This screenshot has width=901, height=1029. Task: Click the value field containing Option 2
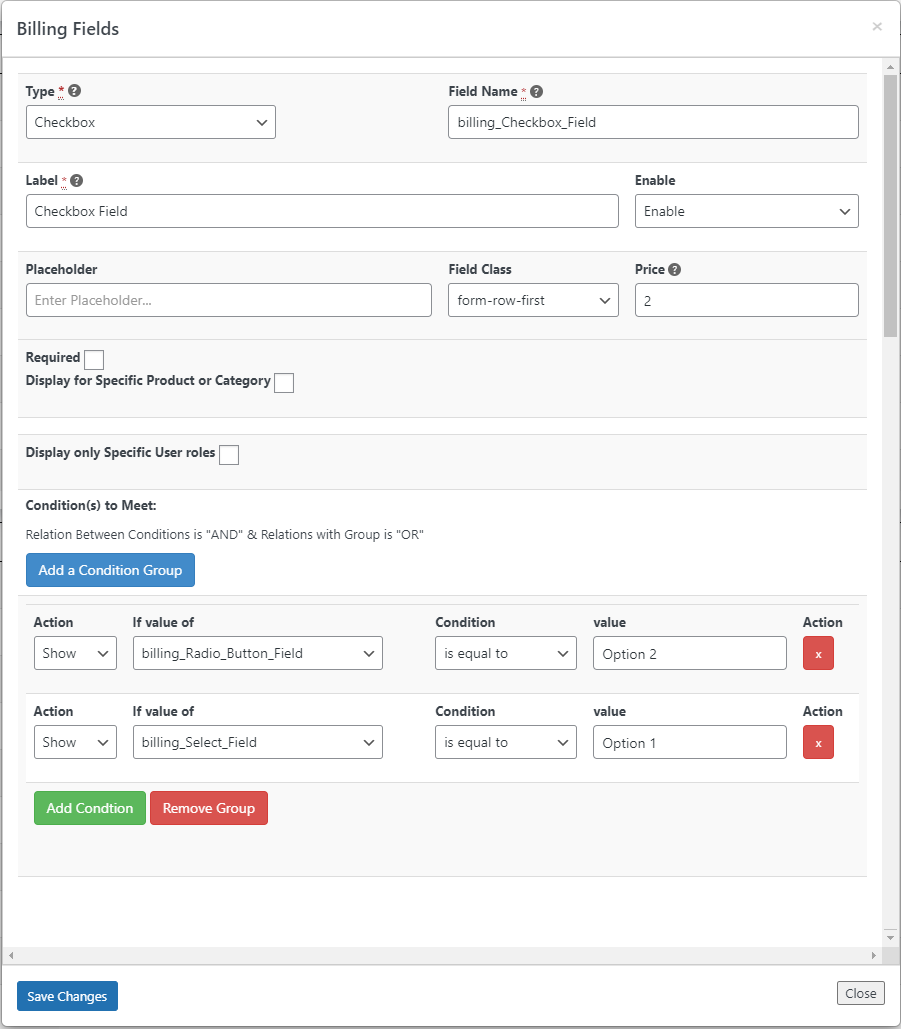pyautogui.click(x=690, y=653)
